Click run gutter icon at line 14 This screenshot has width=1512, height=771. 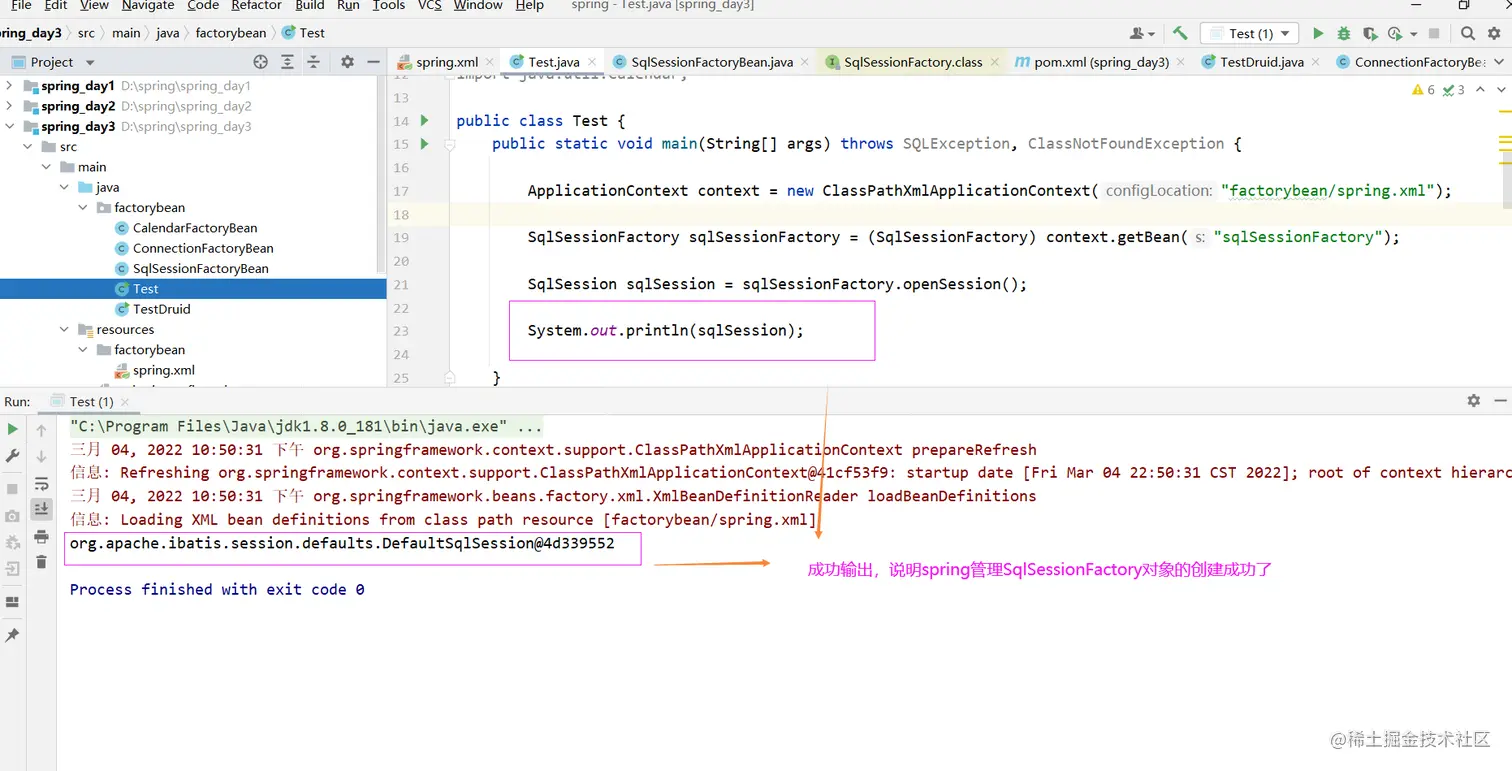[424, 120]
